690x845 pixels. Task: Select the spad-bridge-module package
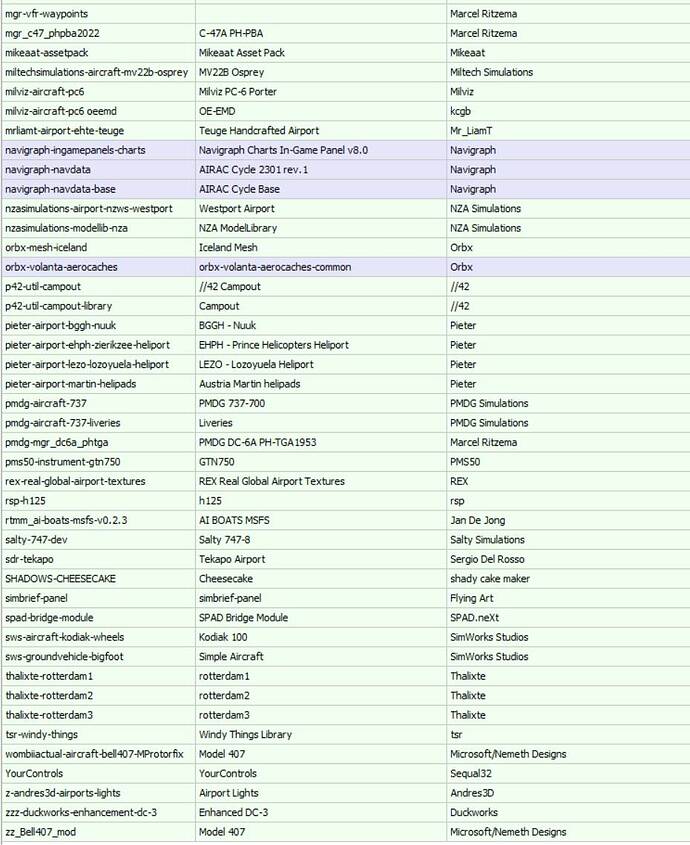(49, 618)
